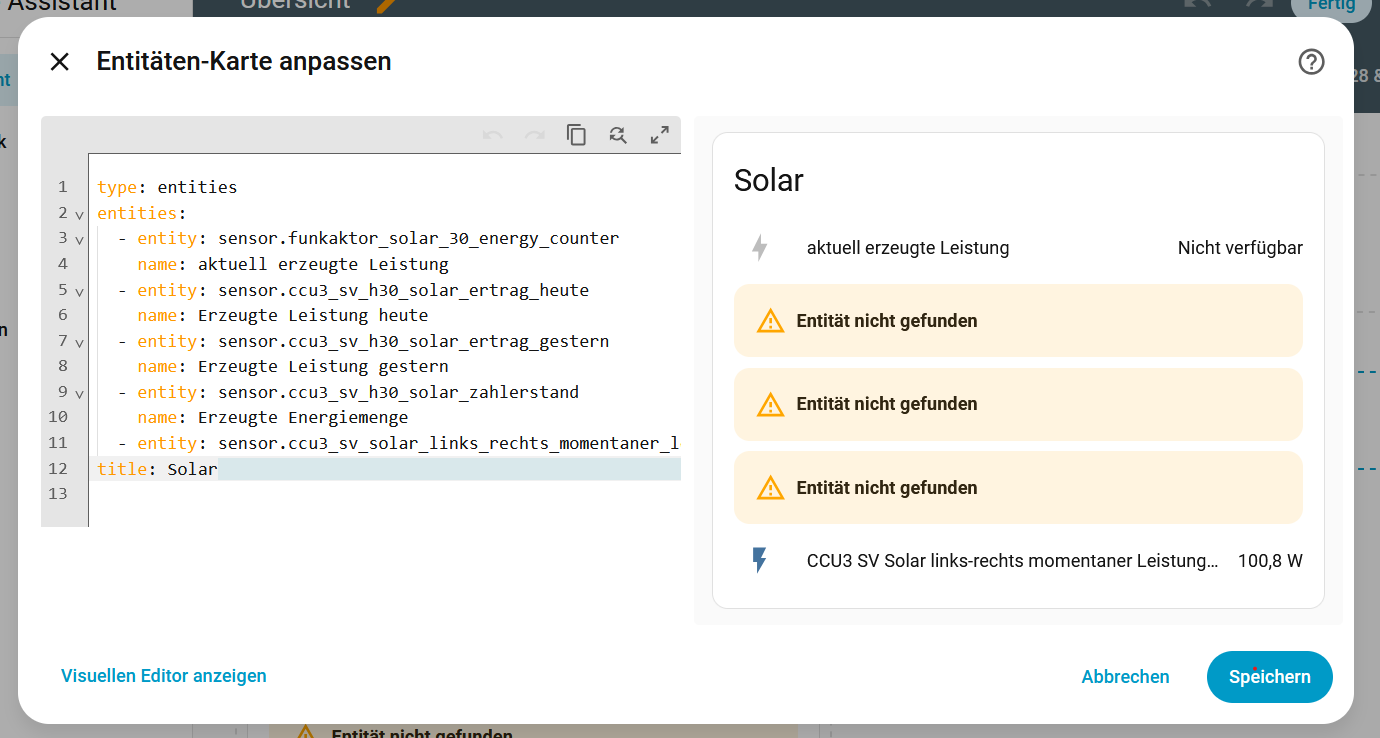
Task: Click the lightning icon next to CCU3 SV Solar
Action: (759, 561)
